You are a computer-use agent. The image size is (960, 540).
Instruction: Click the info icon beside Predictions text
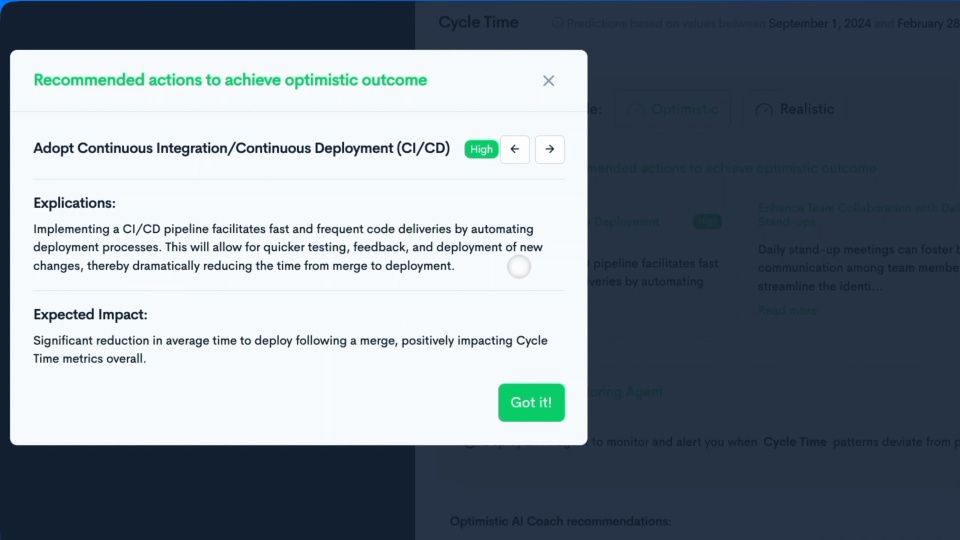(x=557, y=23)
